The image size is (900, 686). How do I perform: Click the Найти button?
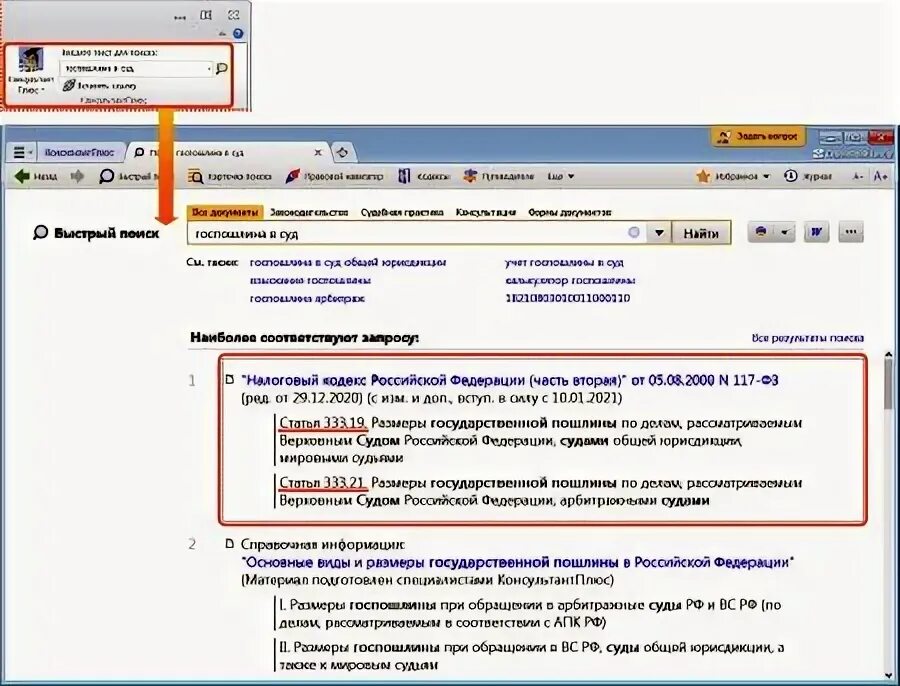point(701,233)
